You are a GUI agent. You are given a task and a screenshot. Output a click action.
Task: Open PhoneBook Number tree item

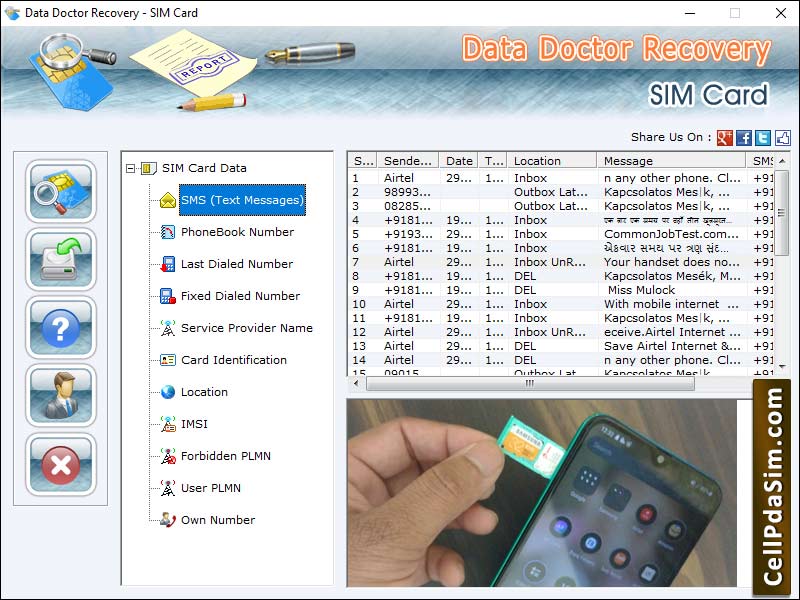click(237, 232)
